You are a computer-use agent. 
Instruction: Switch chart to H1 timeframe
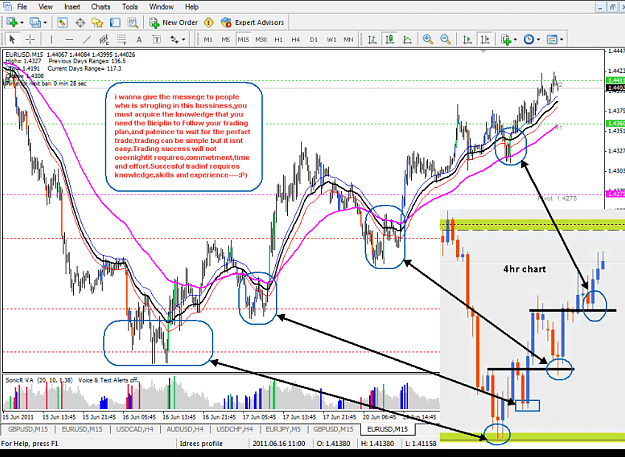tap(279, 39)
